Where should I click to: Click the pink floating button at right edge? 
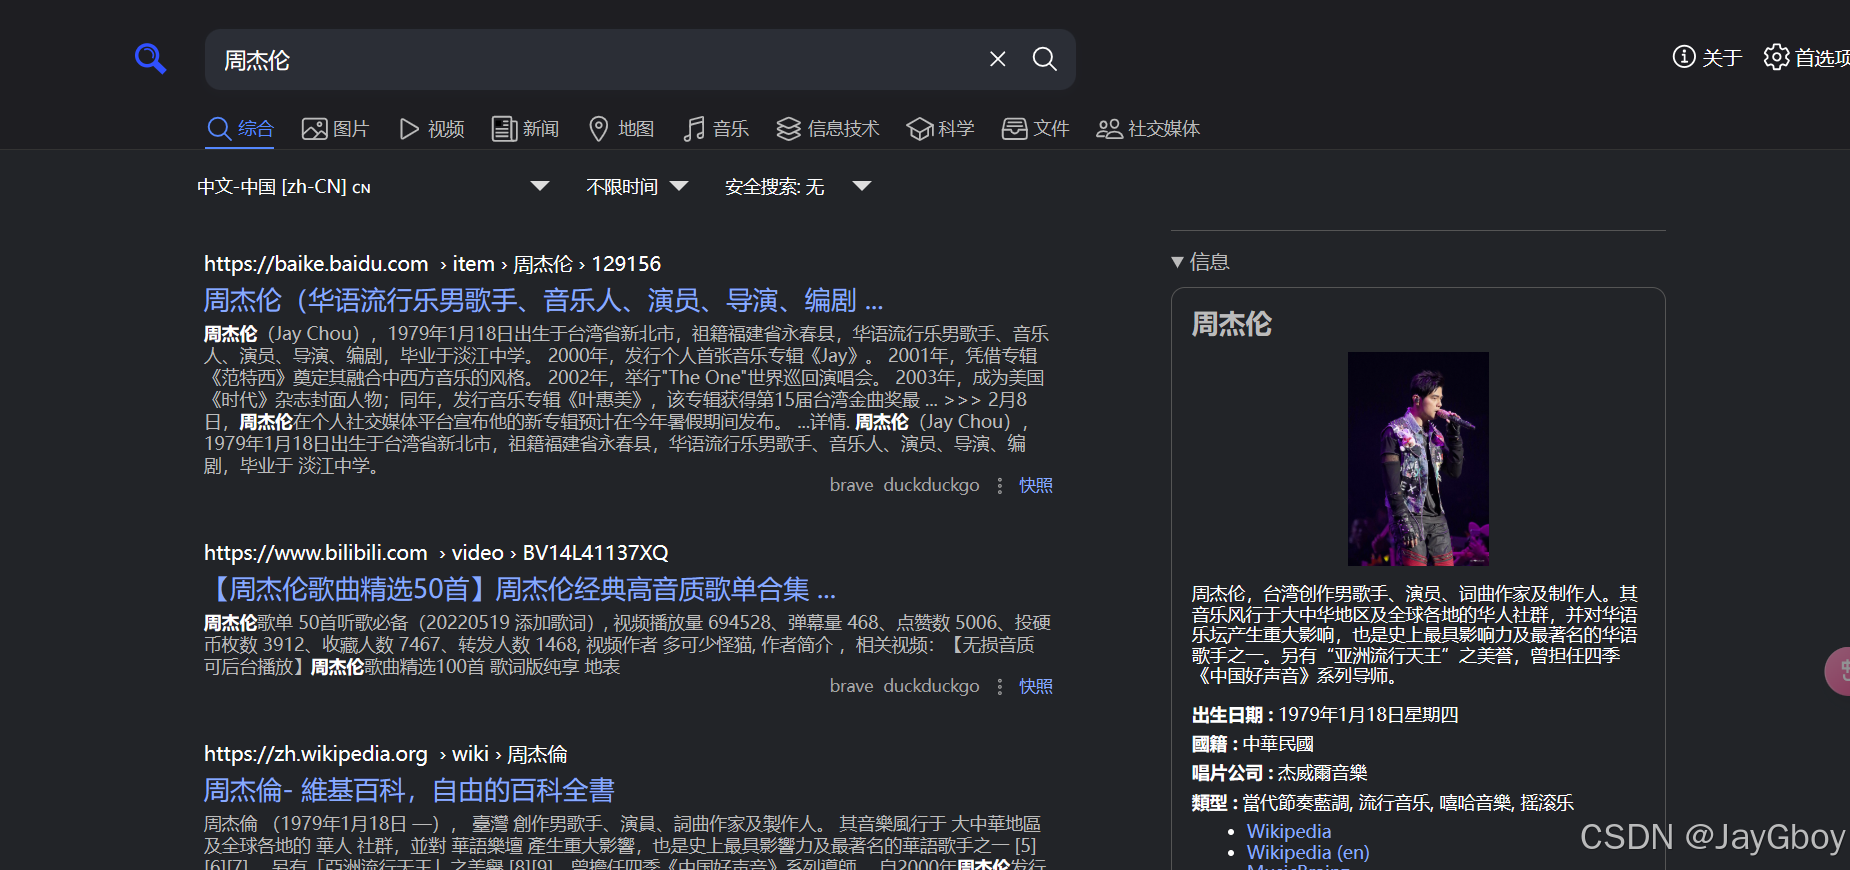[1838, 671]
